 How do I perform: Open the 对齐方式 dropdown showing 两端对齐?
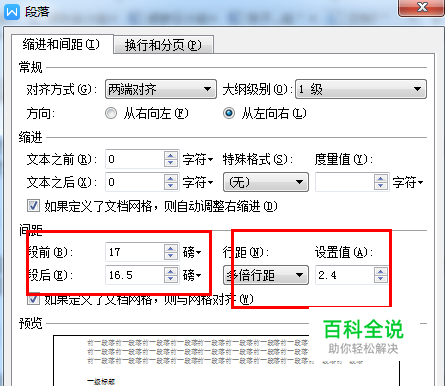point(161,89)
